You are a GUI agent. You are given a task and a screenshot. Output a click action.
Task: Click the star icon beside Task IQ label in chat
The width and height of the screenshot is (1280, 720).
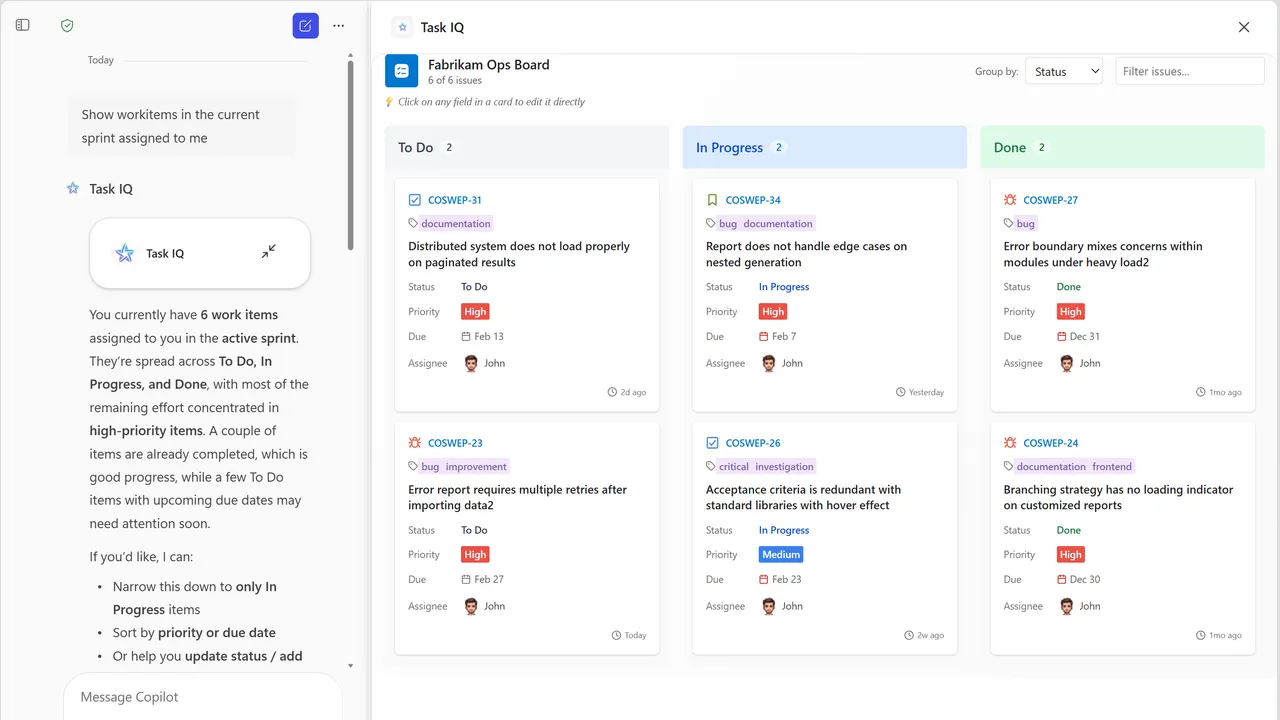pos(73,188)
